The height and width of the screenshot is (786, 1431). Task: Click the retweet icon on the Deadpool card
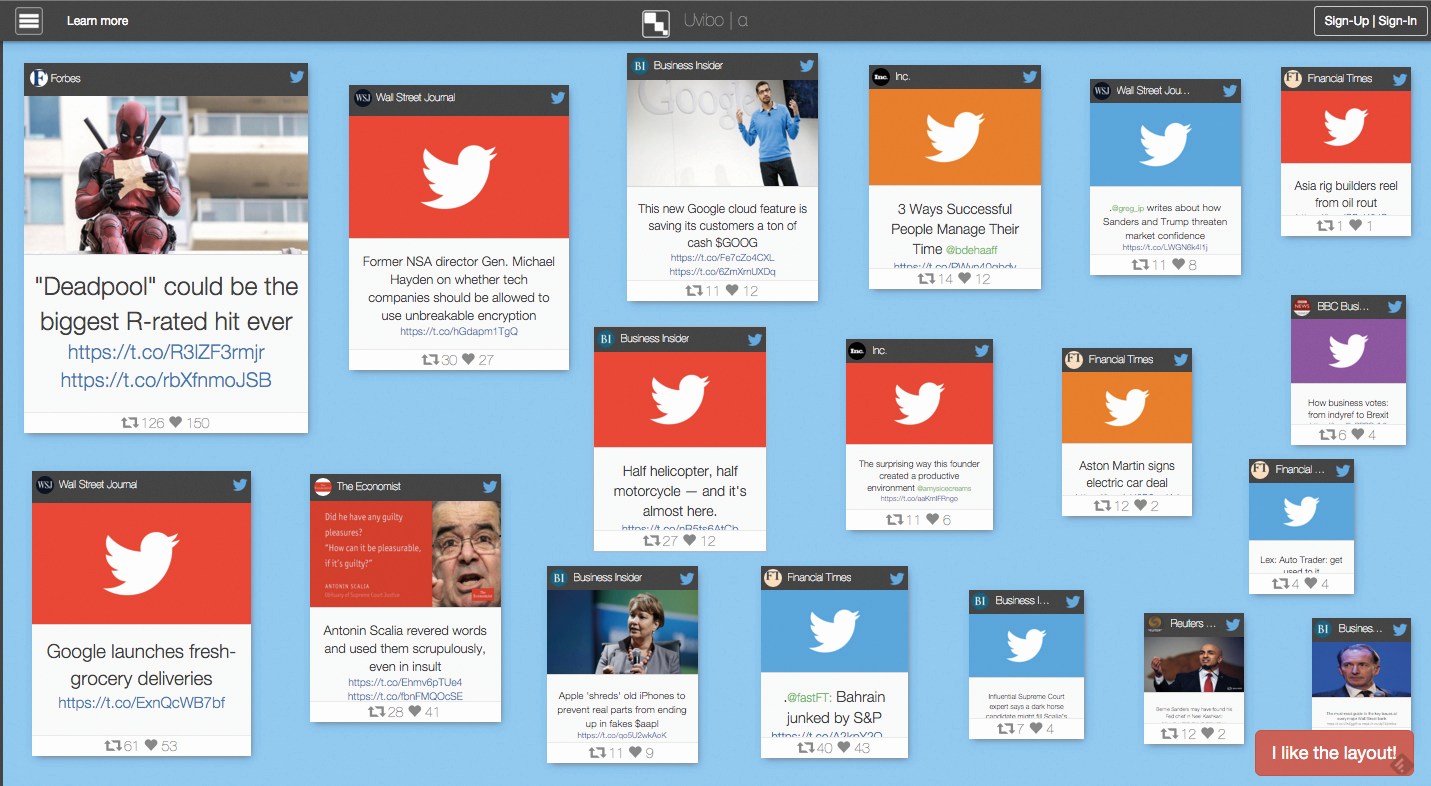(129, 422)
